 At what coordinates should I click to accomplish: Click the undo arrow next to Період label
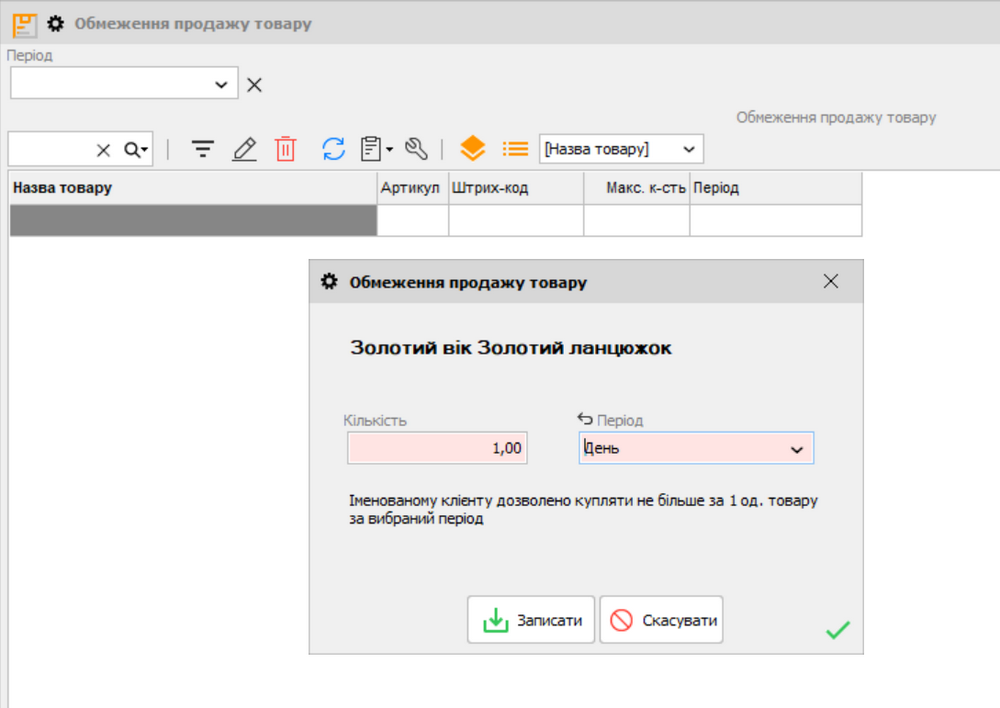[x=585, y=420]
